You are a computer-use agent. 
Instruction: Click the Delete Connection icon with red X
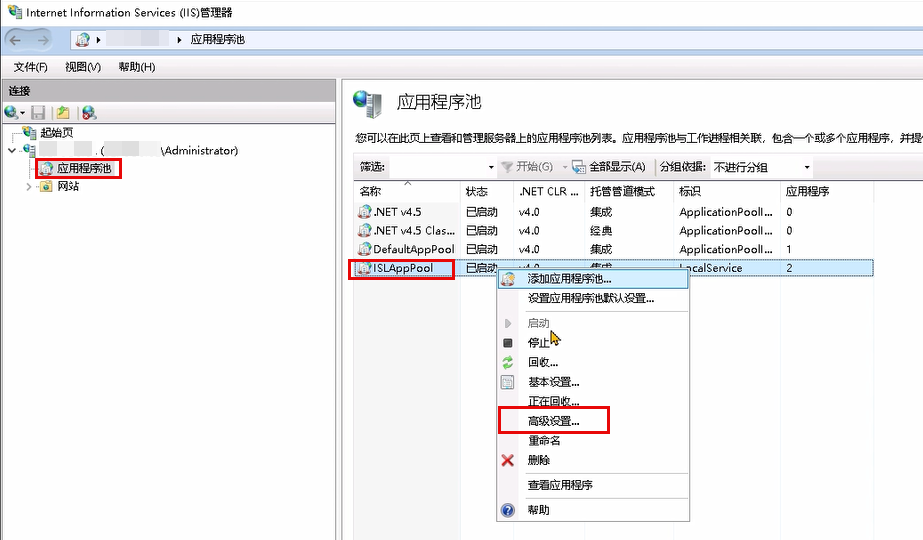pyautogui.click(x=89, y=113)
